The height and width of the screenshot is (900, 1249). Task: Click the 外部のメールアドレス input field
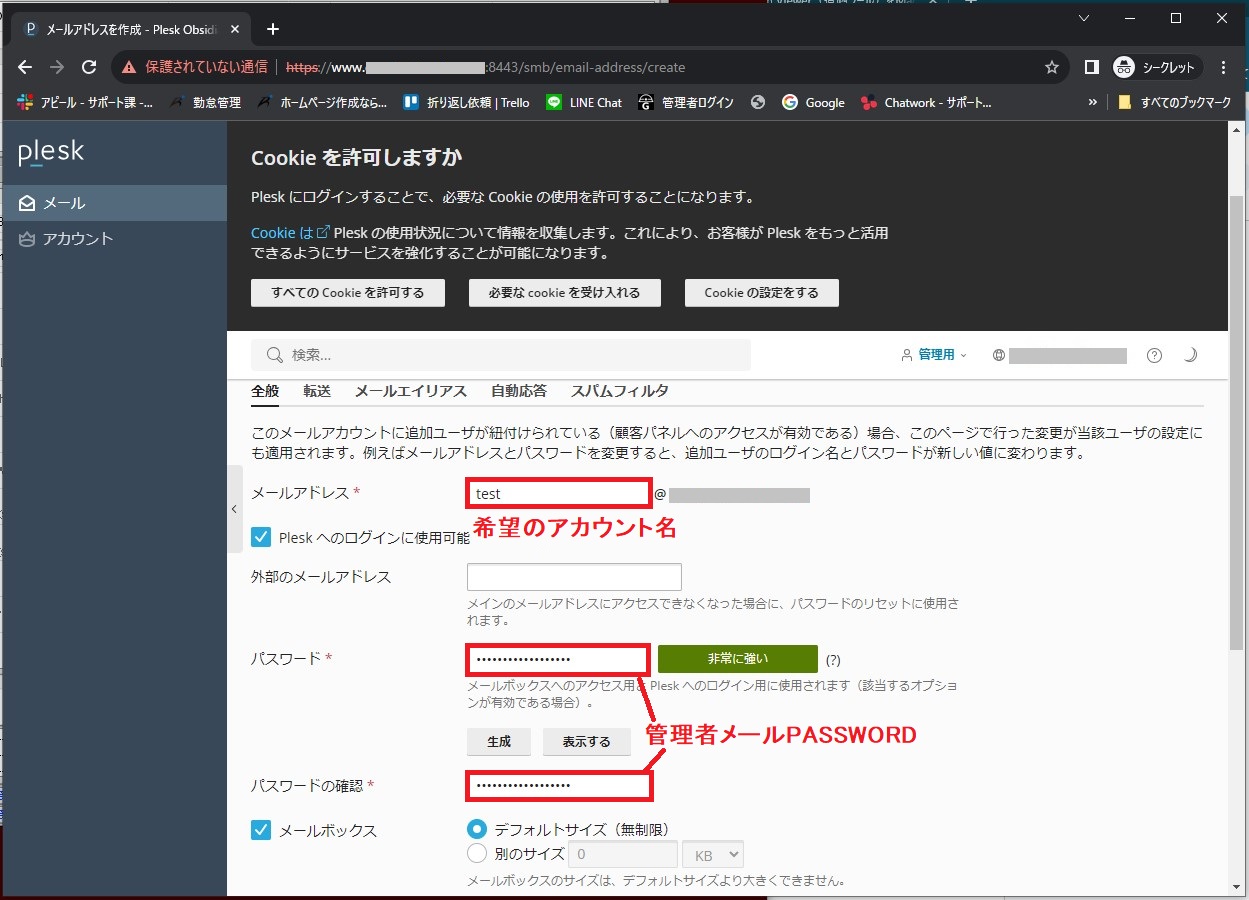tap(574, 577)
